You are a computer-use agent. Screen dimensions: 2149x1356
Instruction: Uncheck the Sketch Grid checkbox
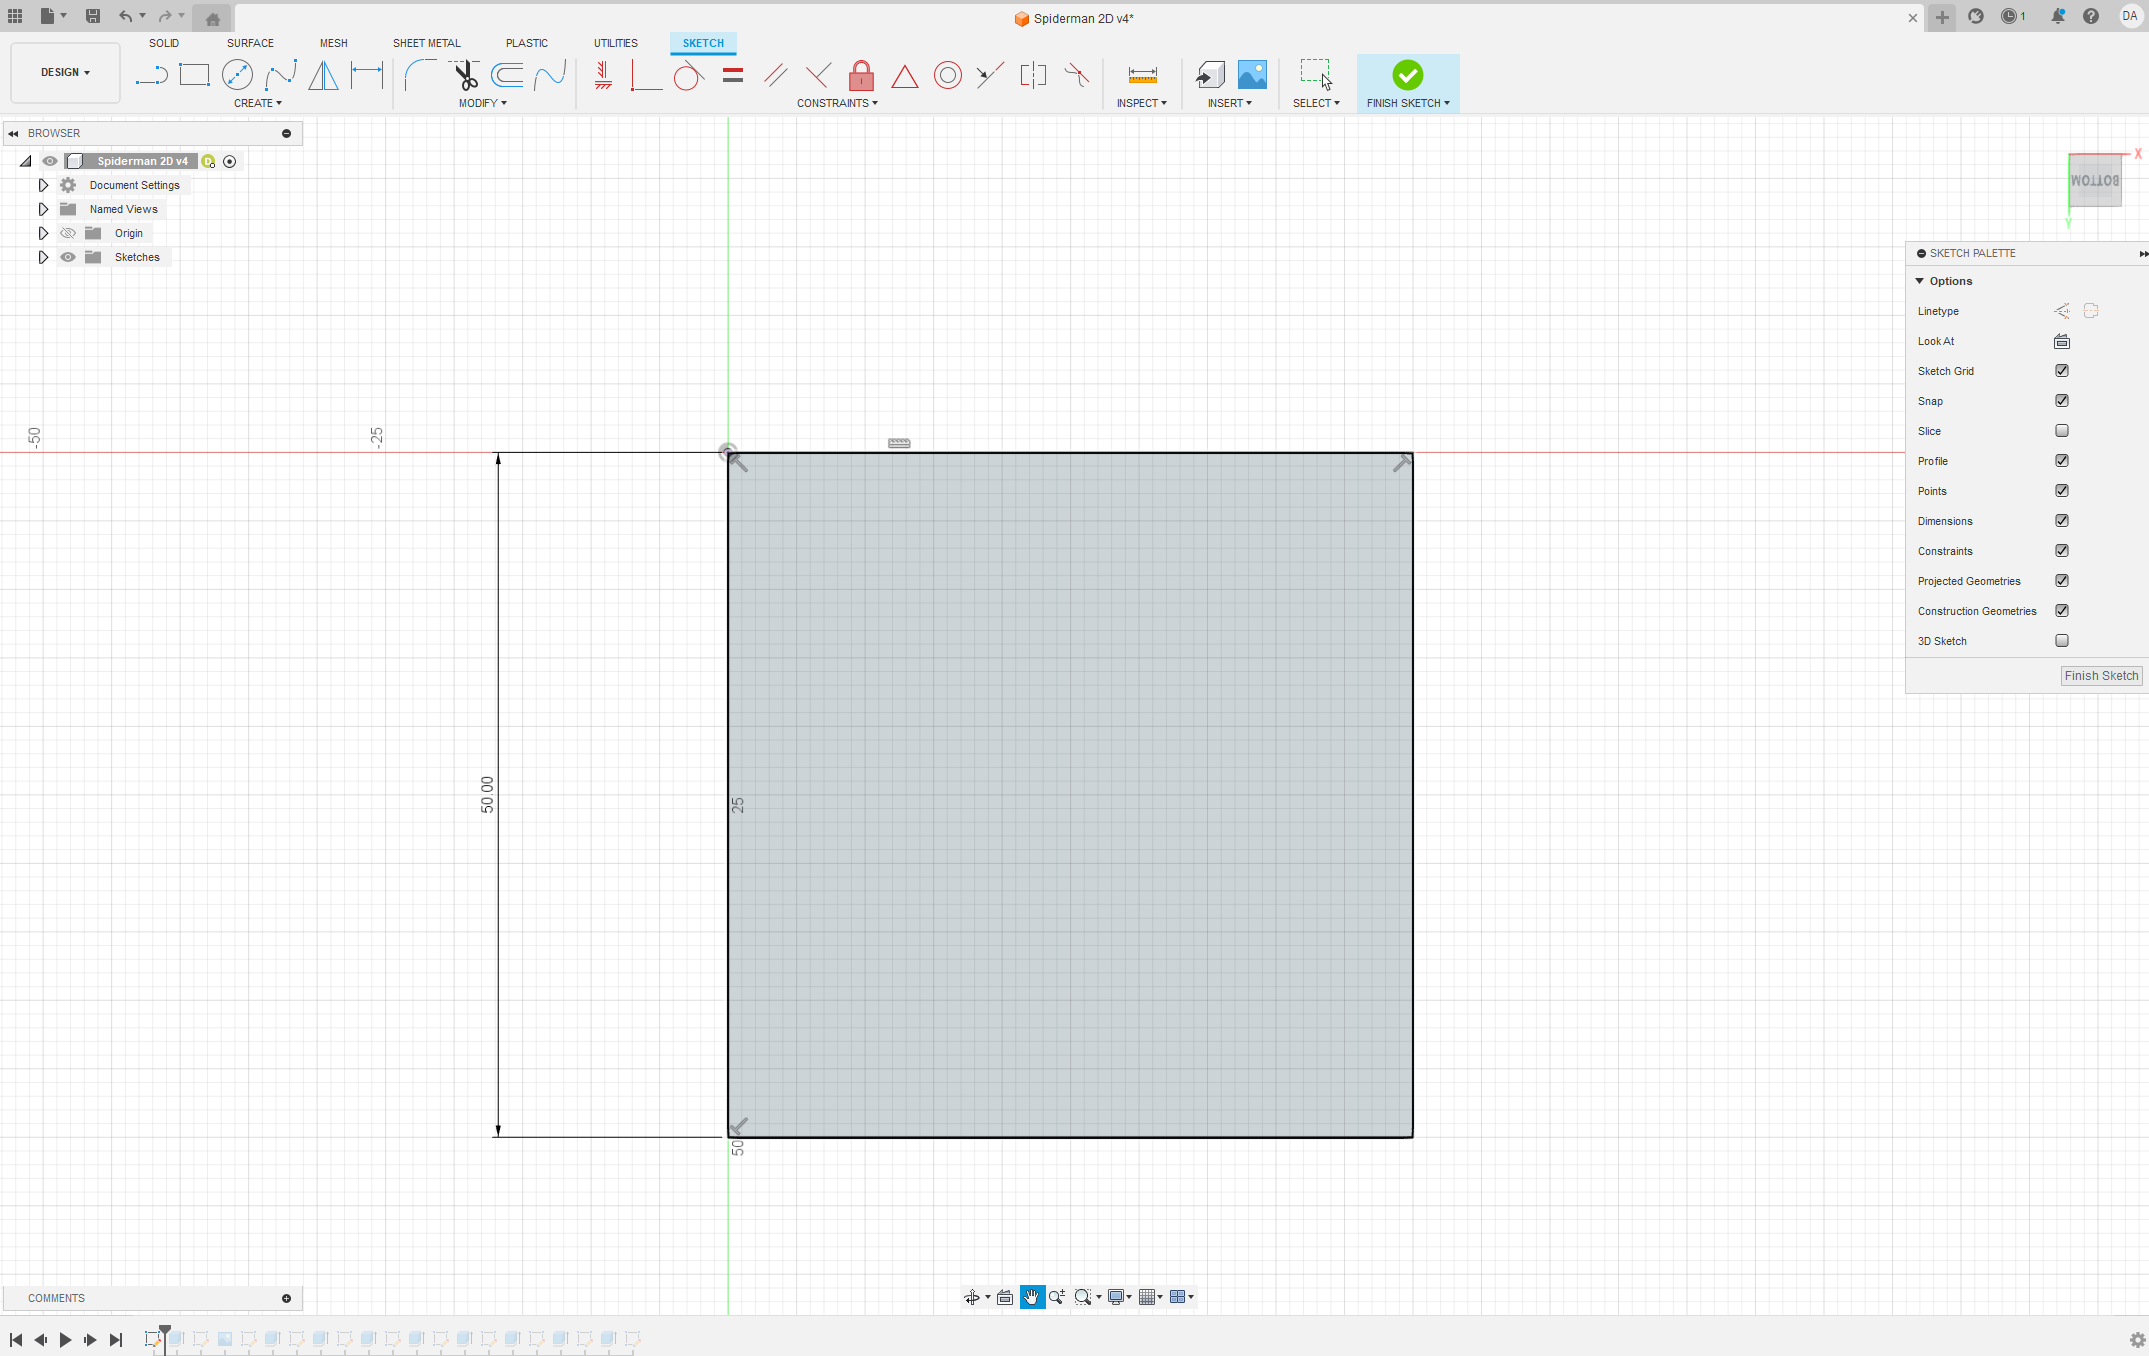[2062, 371]
